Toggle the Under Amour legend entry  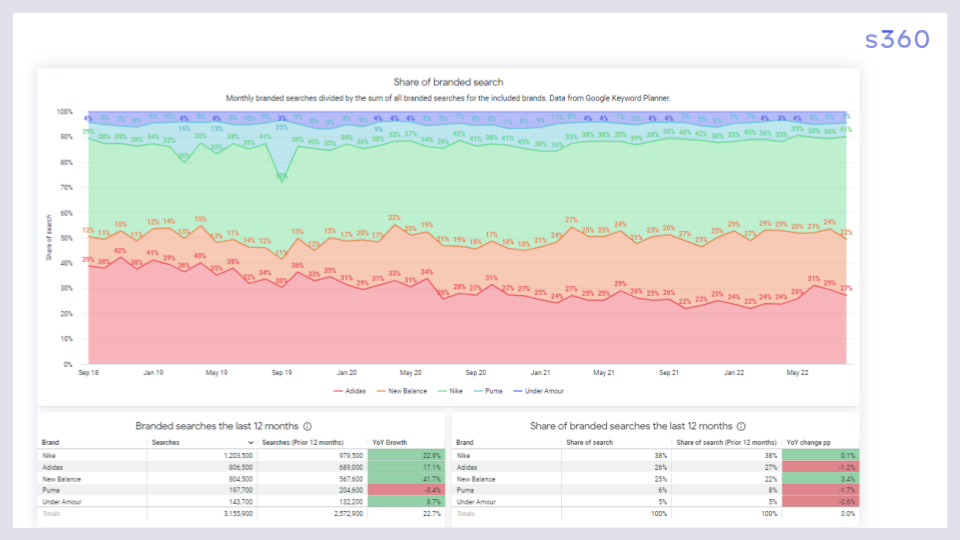click(x=538, y=391)
